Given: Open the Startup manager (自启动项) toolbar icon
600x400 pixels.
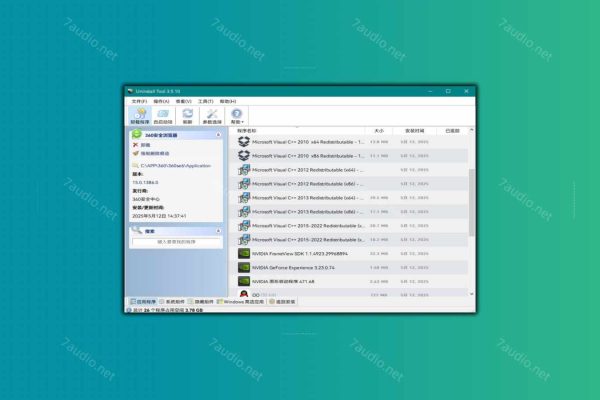Looking at the screenshot, I should click(x=162, y=116).
